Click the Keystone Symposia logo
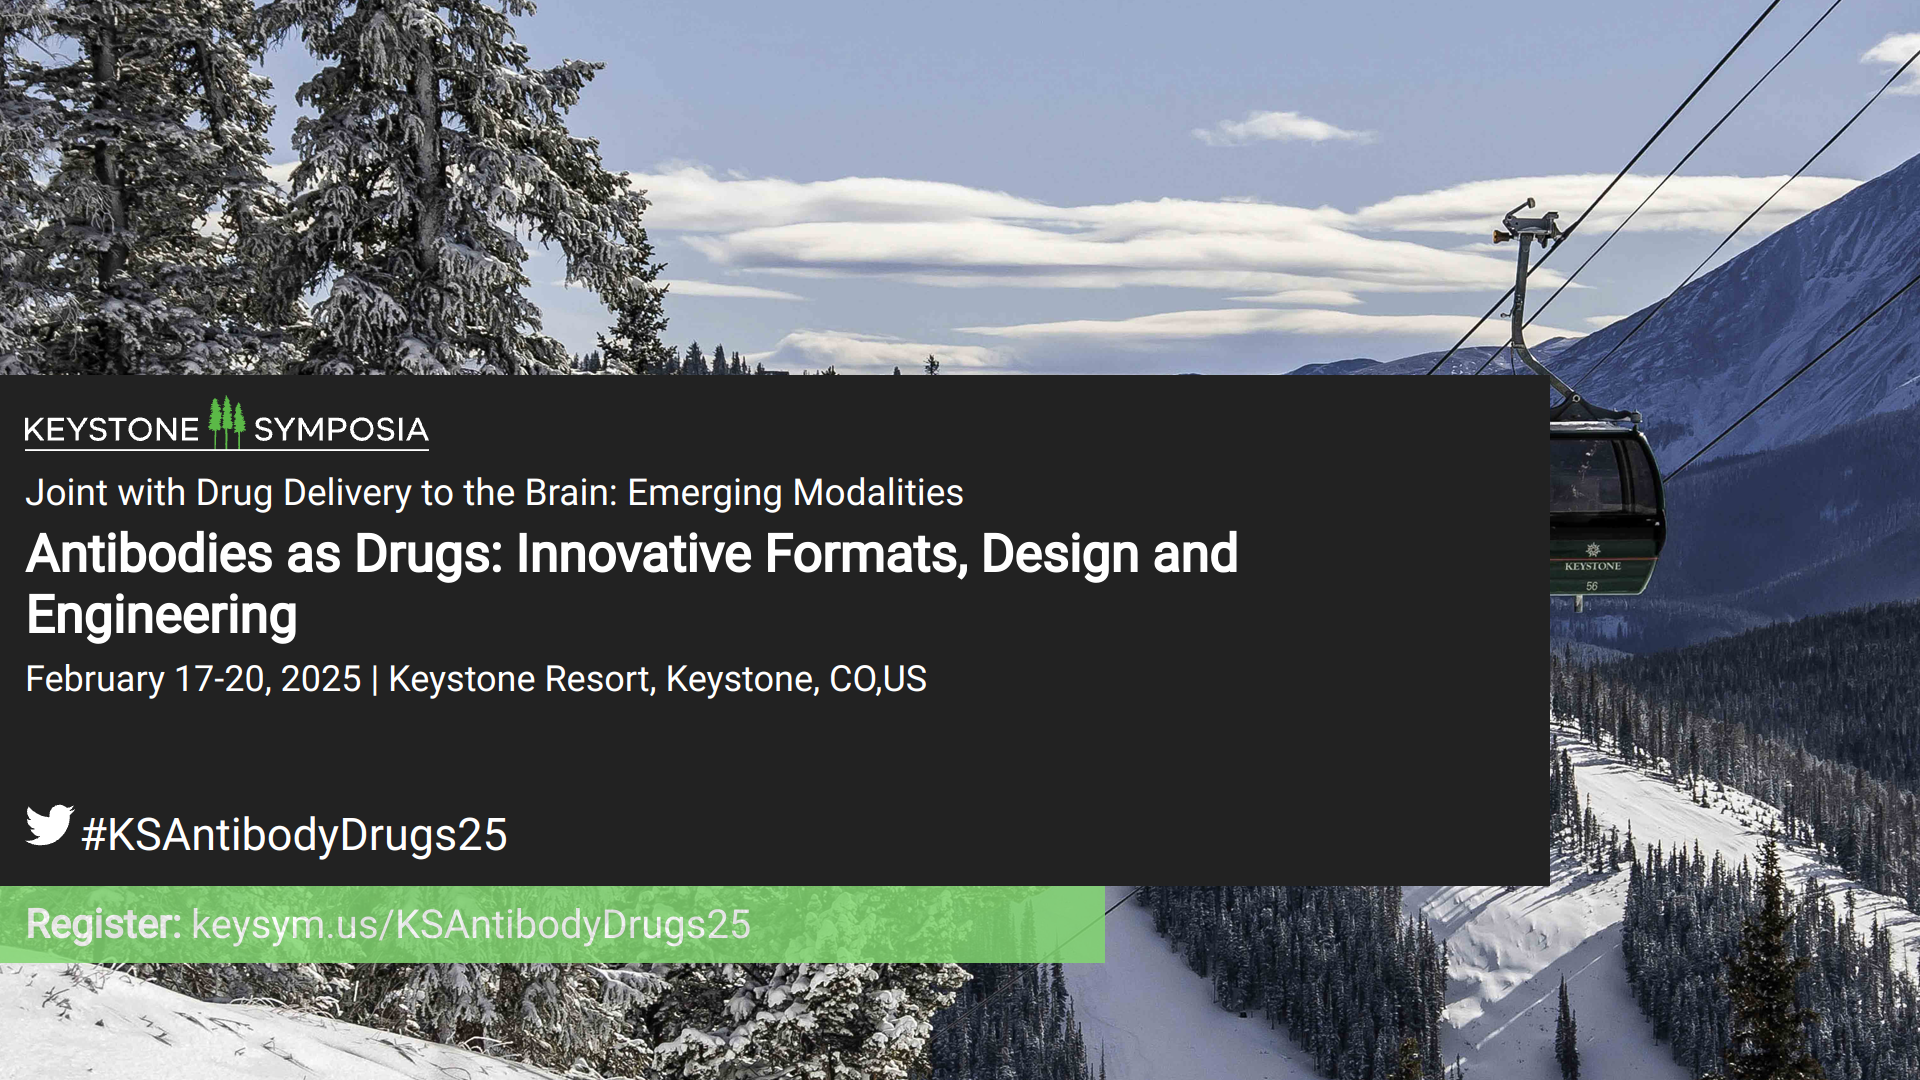Viewport: 1920px width, 1080px height. tap(227, 424)
